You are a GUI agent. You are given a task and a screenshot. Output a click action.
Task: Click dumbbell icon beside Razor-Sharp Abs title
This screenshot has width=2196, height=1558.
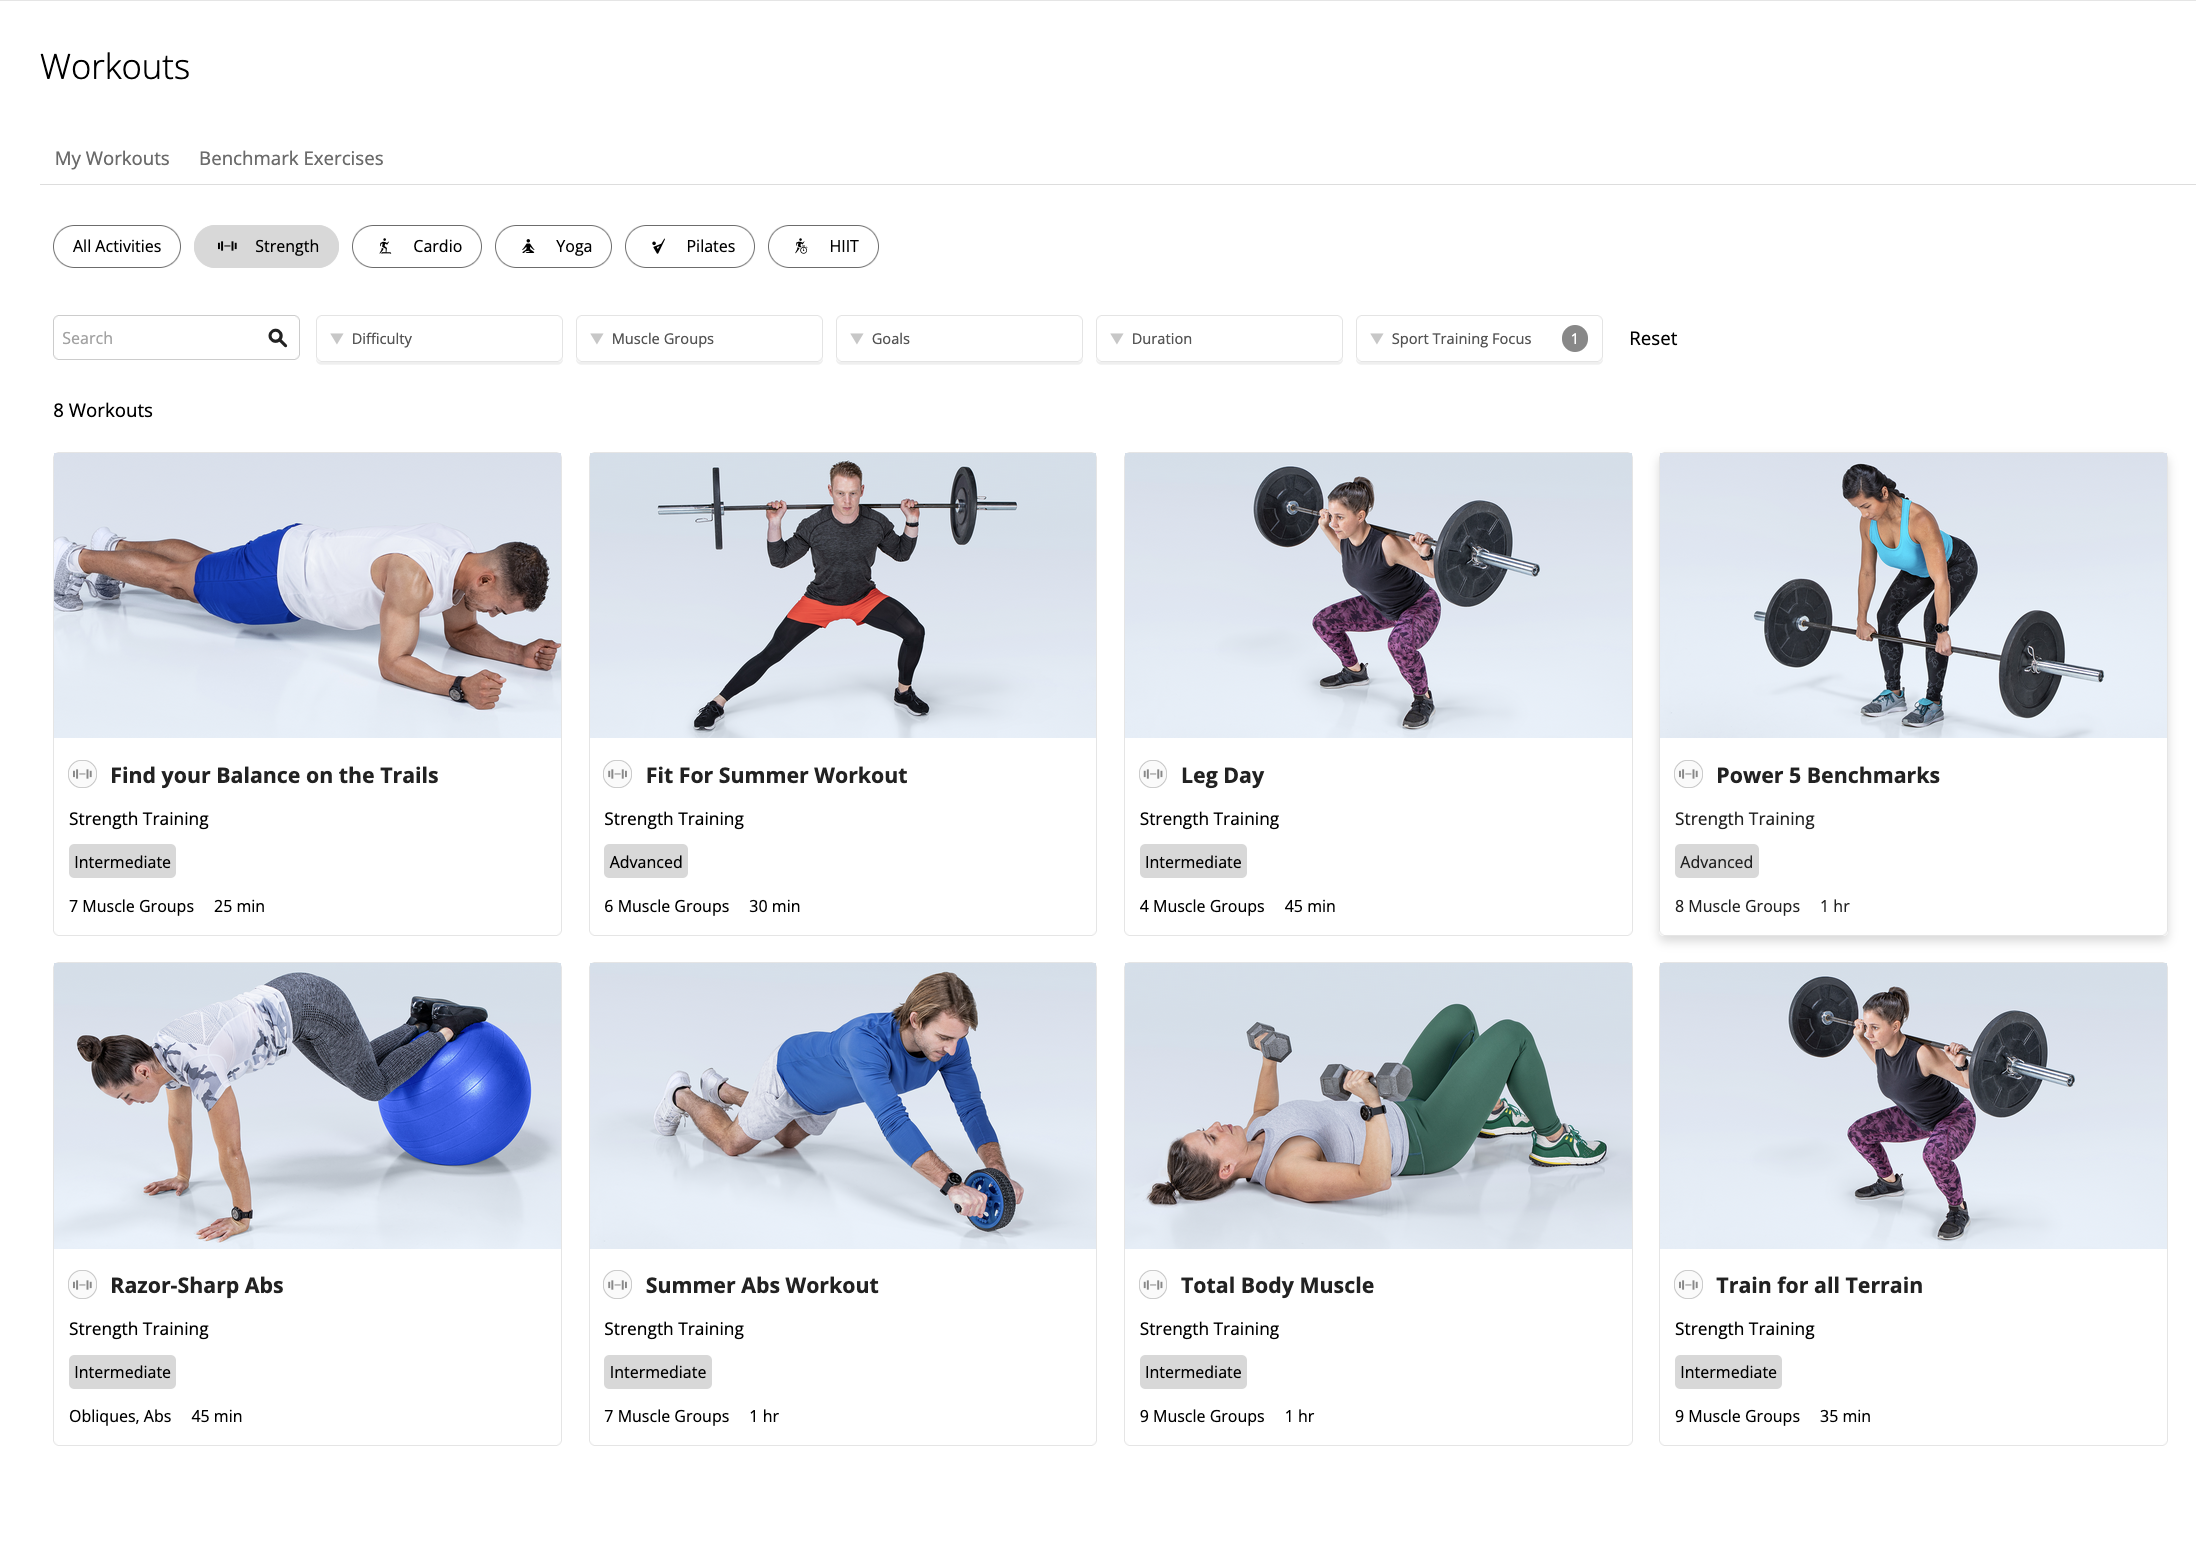[x=82, y=1284]
